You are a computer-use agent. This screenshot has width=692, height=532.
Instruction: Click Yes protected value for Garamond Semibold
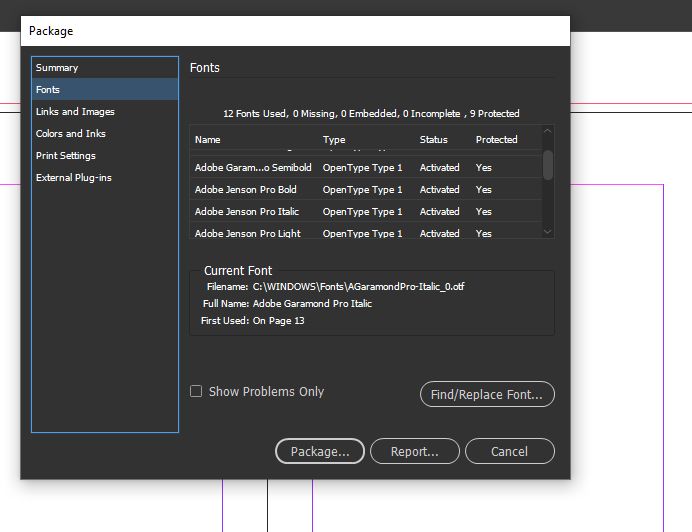click(484, 167)
